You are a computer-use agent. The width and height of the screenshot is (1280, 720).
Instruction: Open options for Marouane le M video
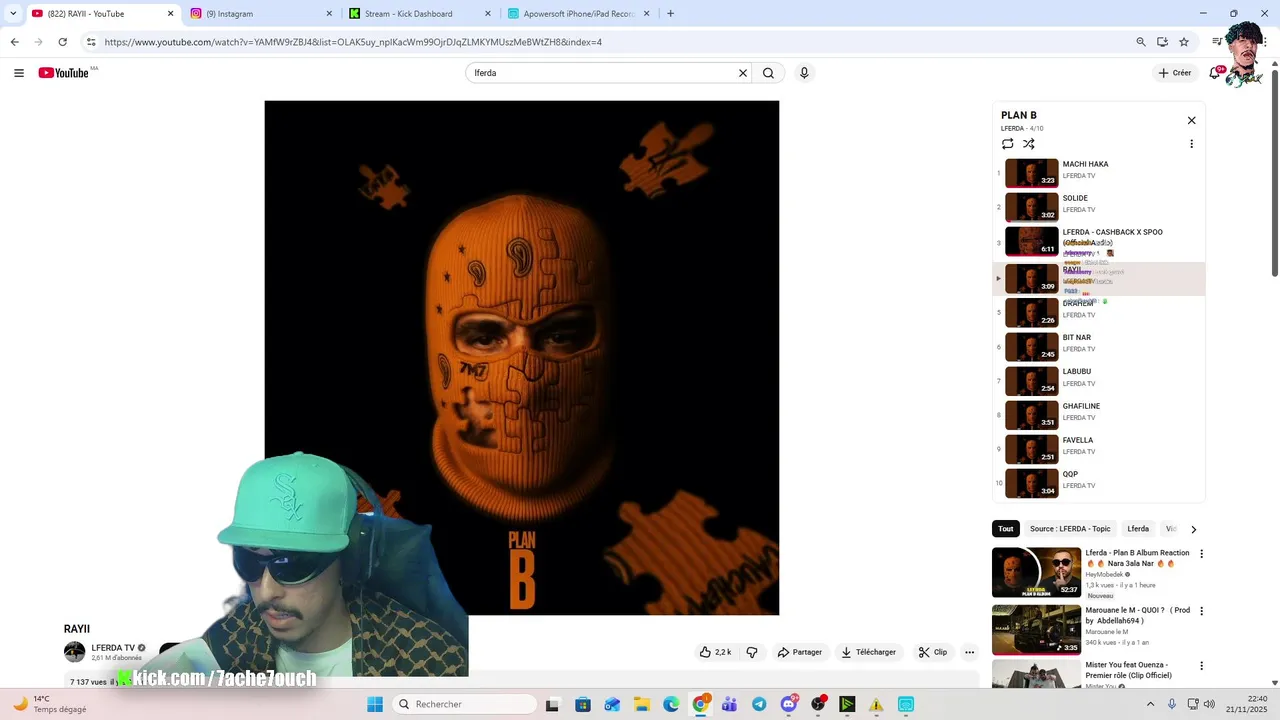tap(1202, 611)
